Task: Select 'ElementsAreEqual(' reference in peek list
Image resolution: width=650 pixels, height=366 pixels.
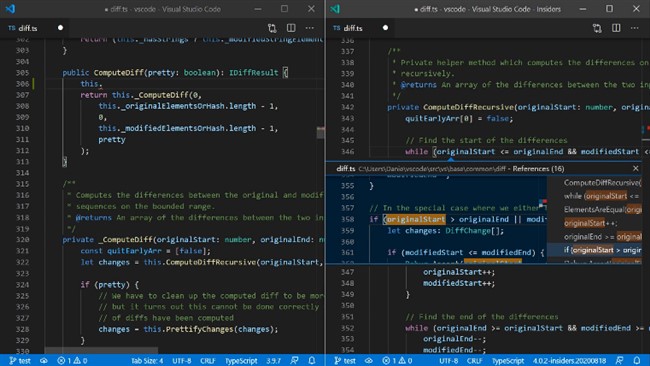Action: point(594,209)
